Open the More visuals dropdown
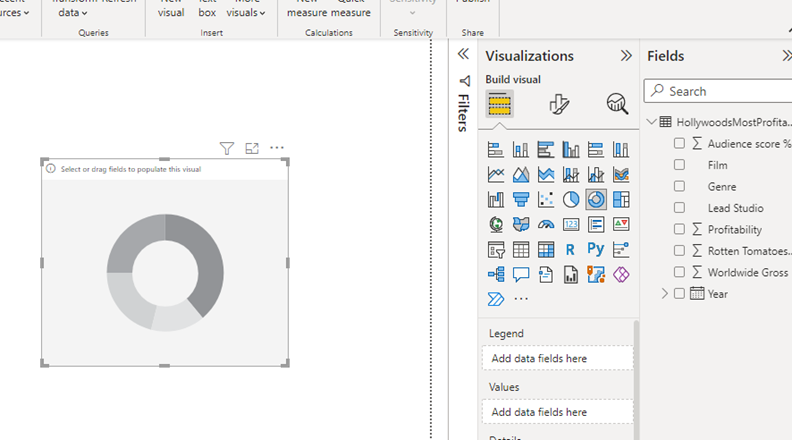792x440 pixels. click(245, 13)
